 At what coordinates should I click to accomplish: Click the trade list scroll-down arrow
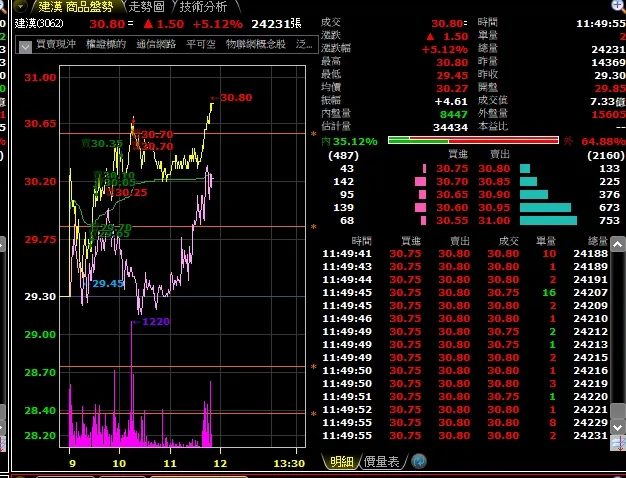coord(618,427)
